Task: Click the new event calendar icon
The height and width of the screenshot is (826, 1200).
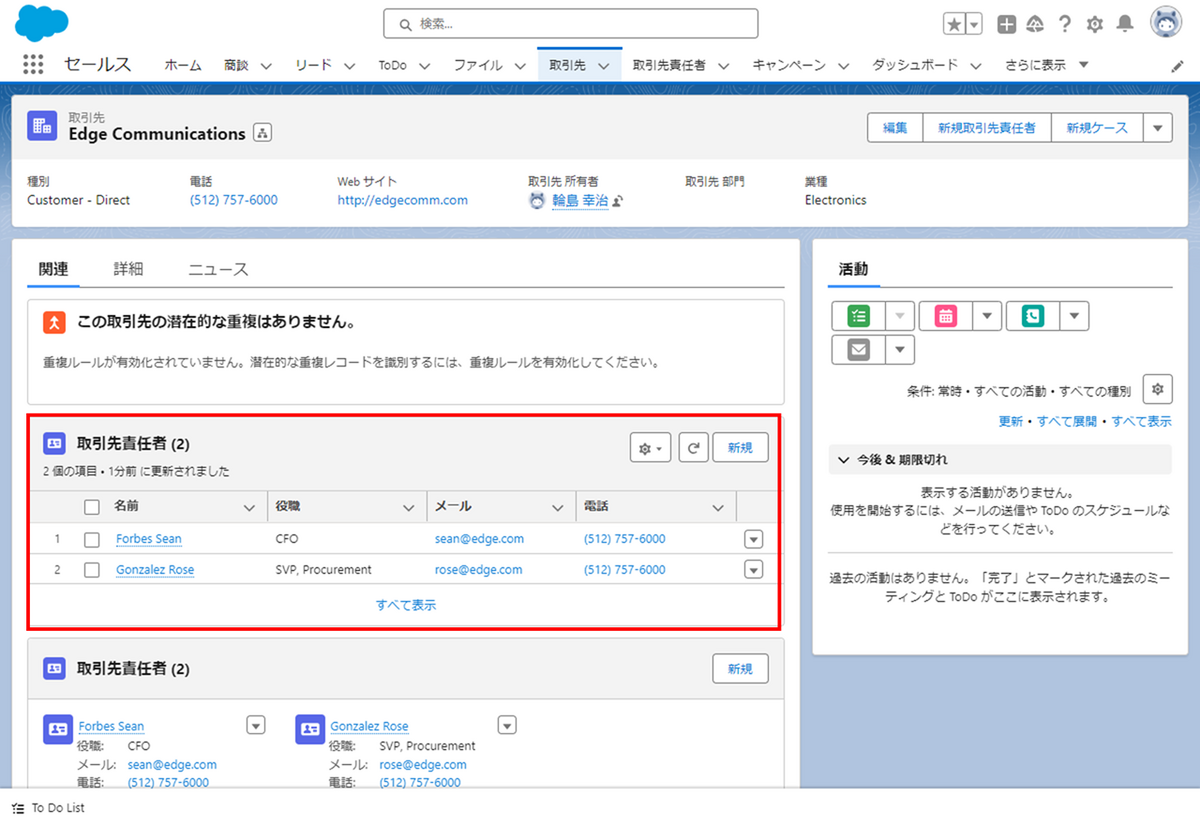Action: (946, 316)
